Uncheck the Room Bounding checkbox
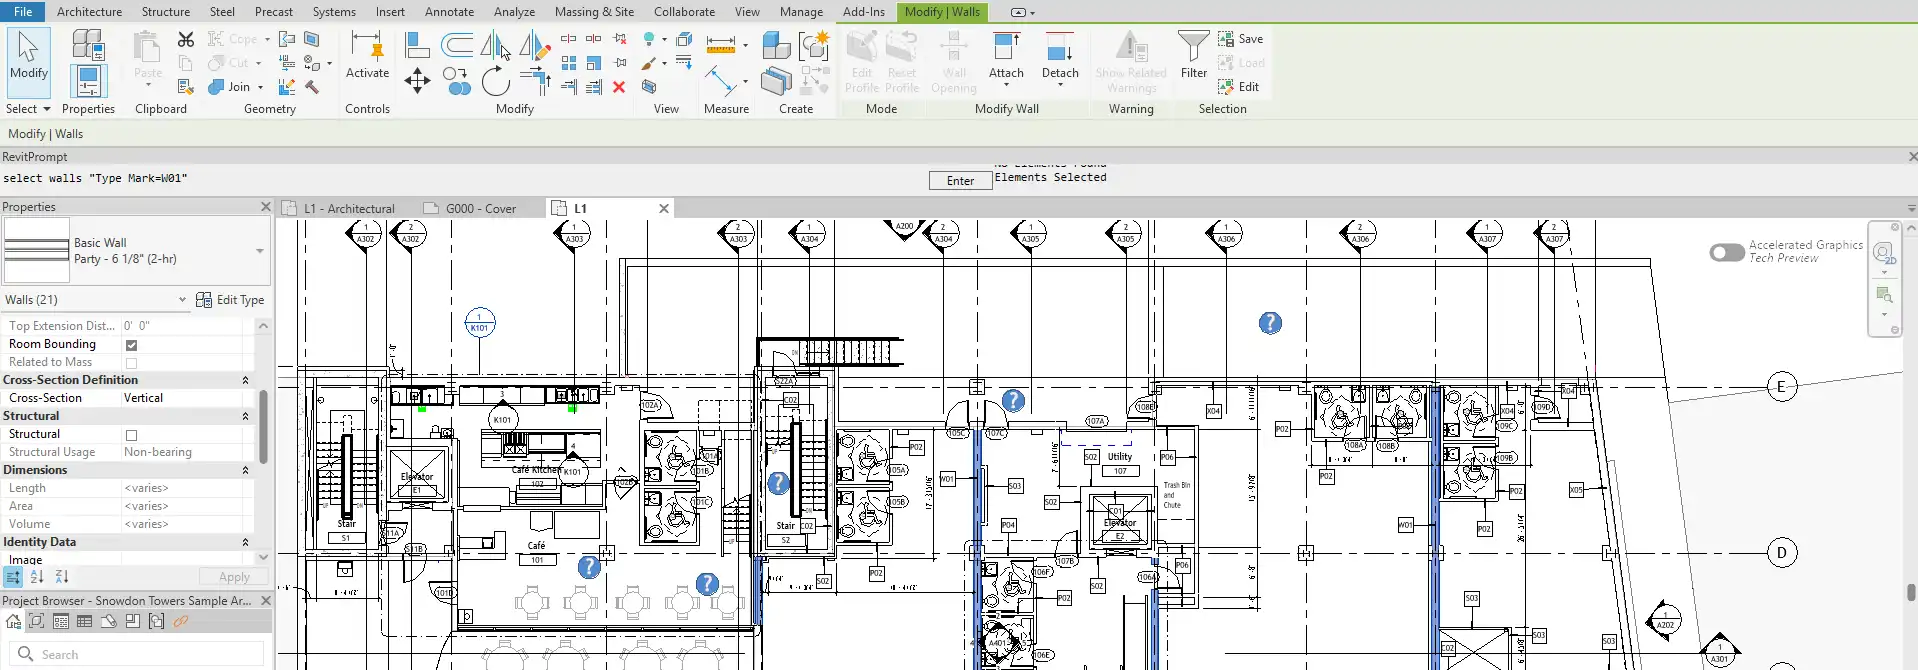 131,345
